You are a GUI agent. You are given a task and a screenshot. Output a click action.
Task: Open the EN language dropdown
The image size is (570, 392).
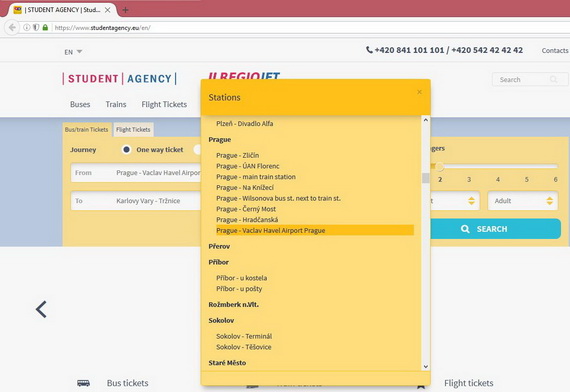click(73, 52)
